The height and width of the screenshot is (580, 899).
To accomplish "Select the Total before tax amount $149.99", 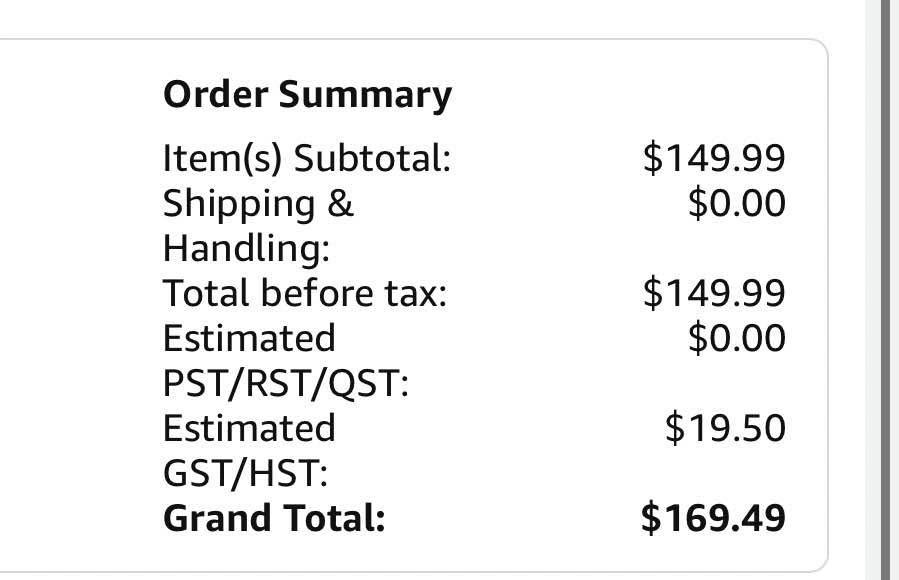I will coord(714,293).
